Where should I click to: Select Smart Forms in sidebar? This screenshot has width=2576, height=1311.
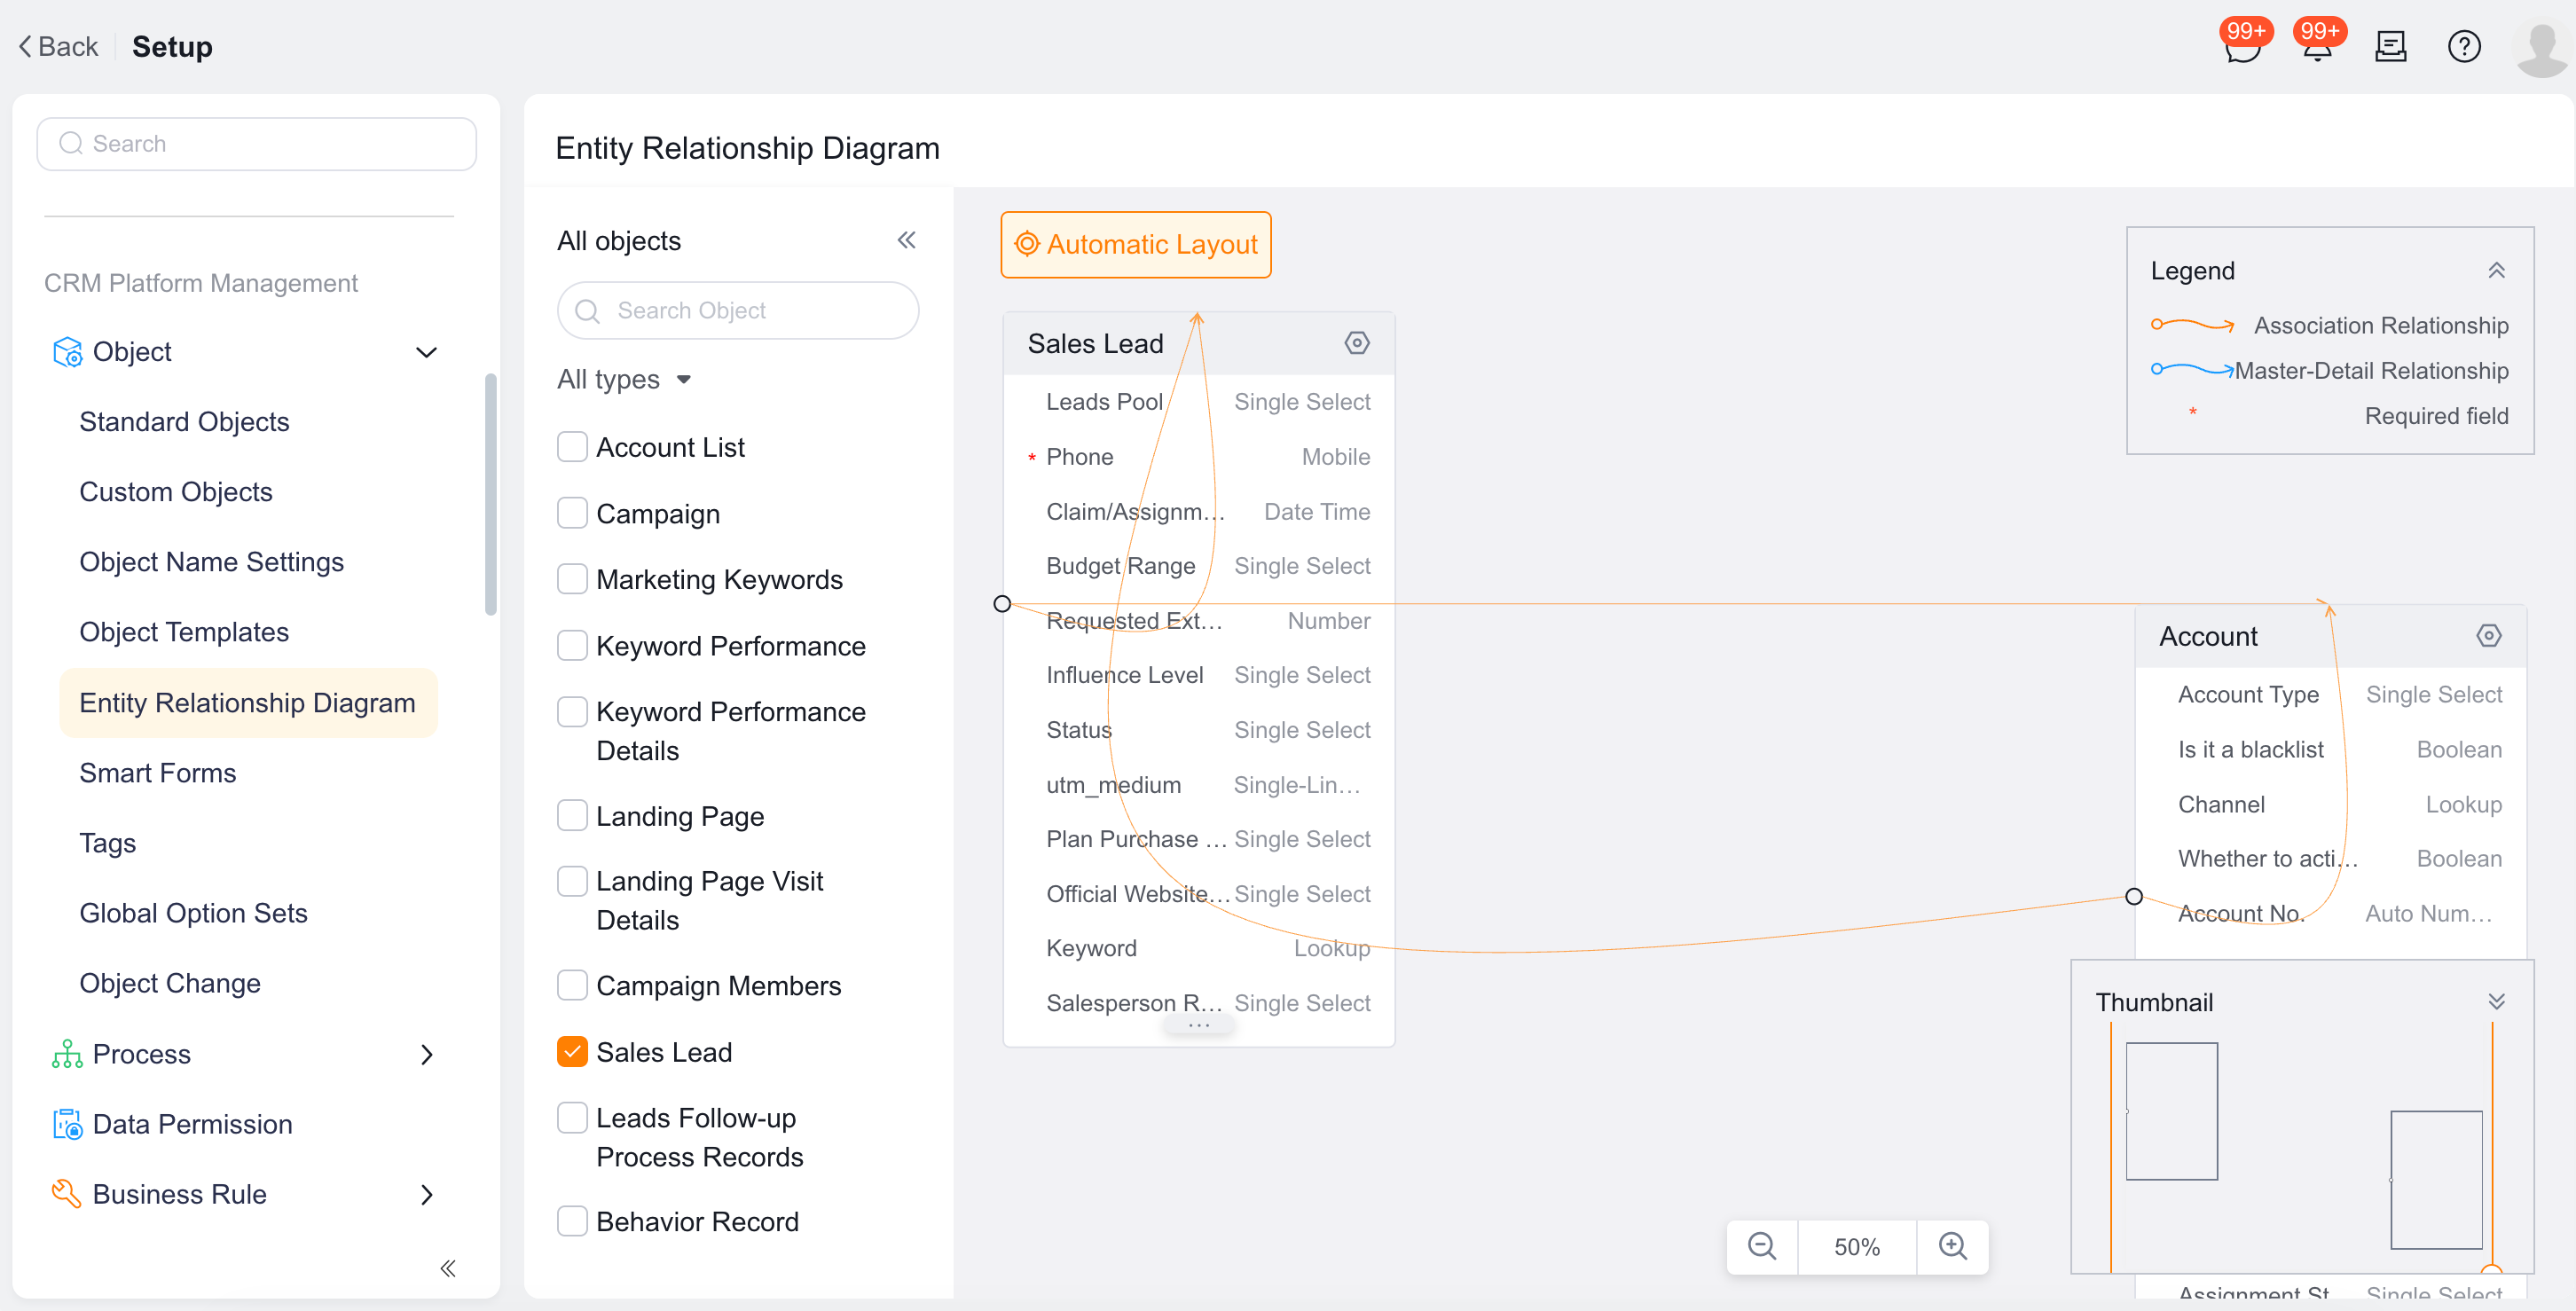click(158, 773)
